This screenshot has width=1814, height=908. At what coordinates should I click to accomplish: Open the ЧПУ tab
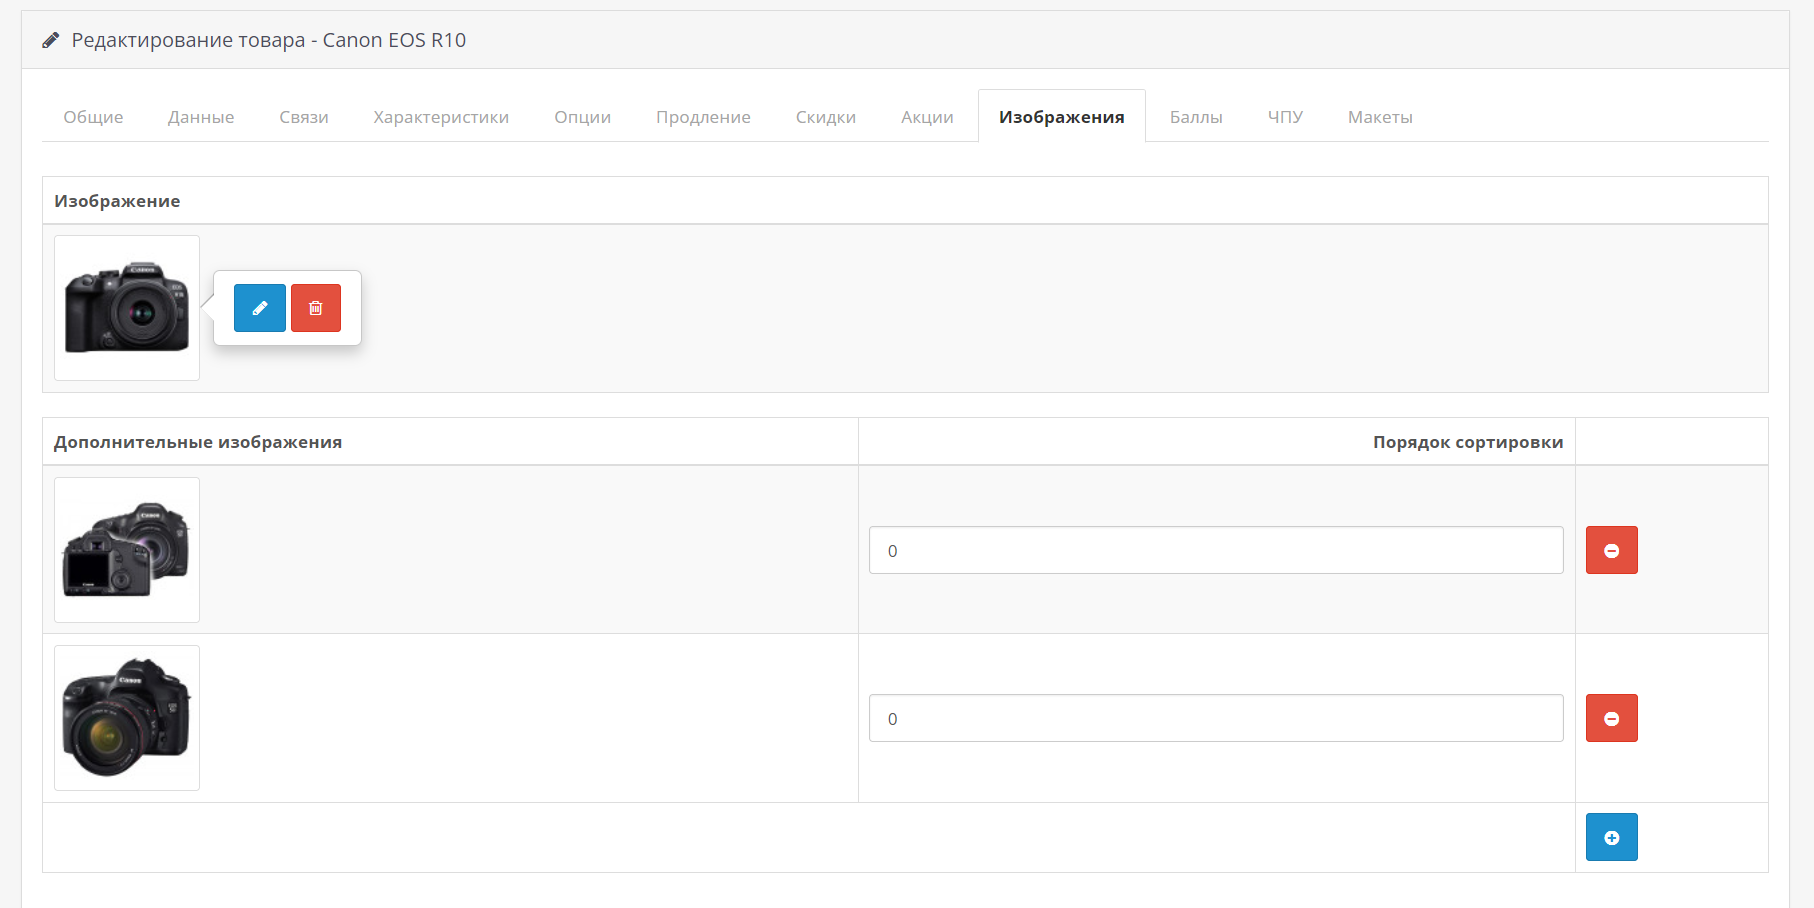(x=1285, y=117)
